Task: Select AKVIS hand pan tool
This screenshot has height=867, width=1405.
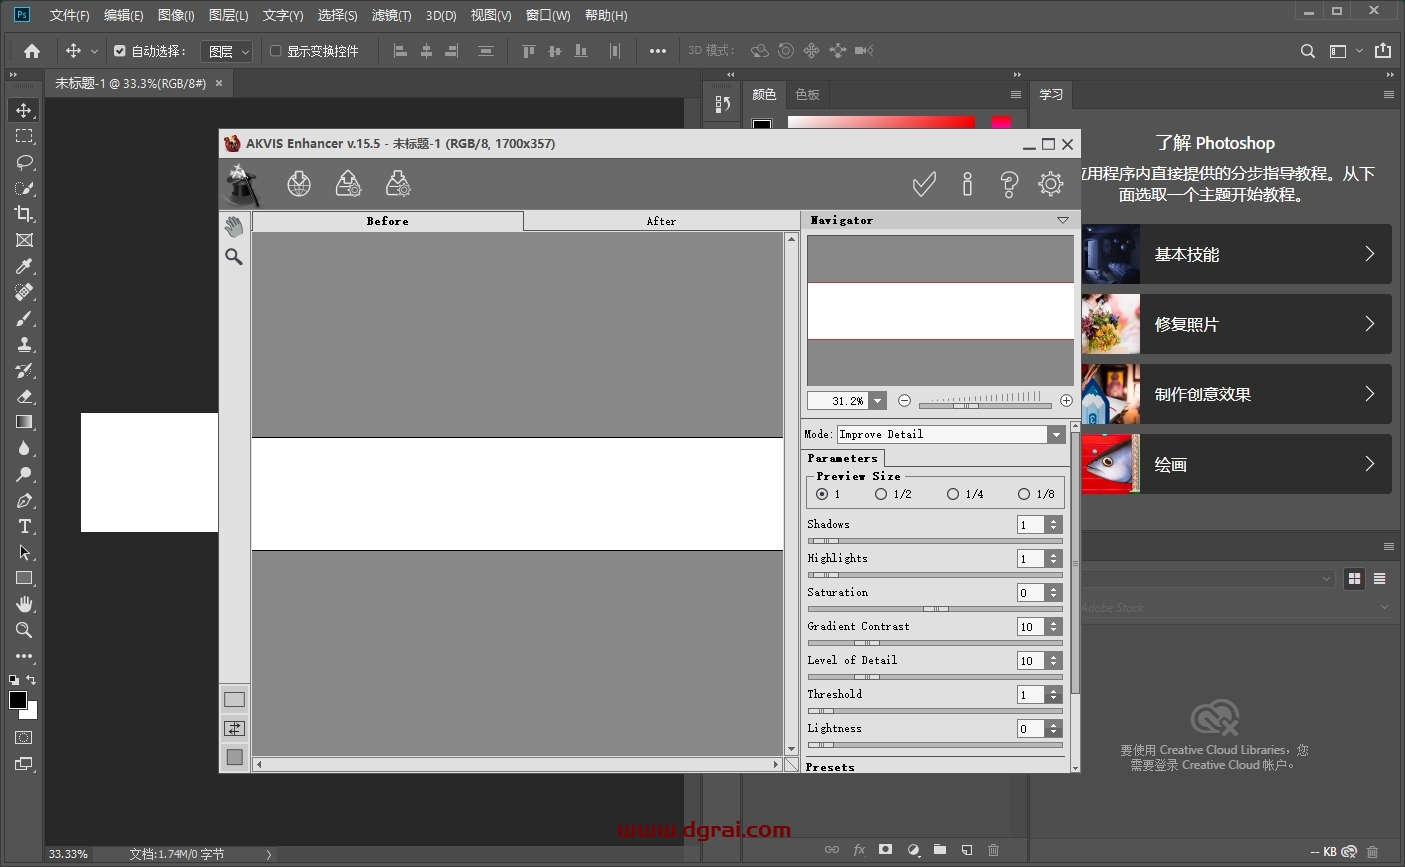Action: 234,227
